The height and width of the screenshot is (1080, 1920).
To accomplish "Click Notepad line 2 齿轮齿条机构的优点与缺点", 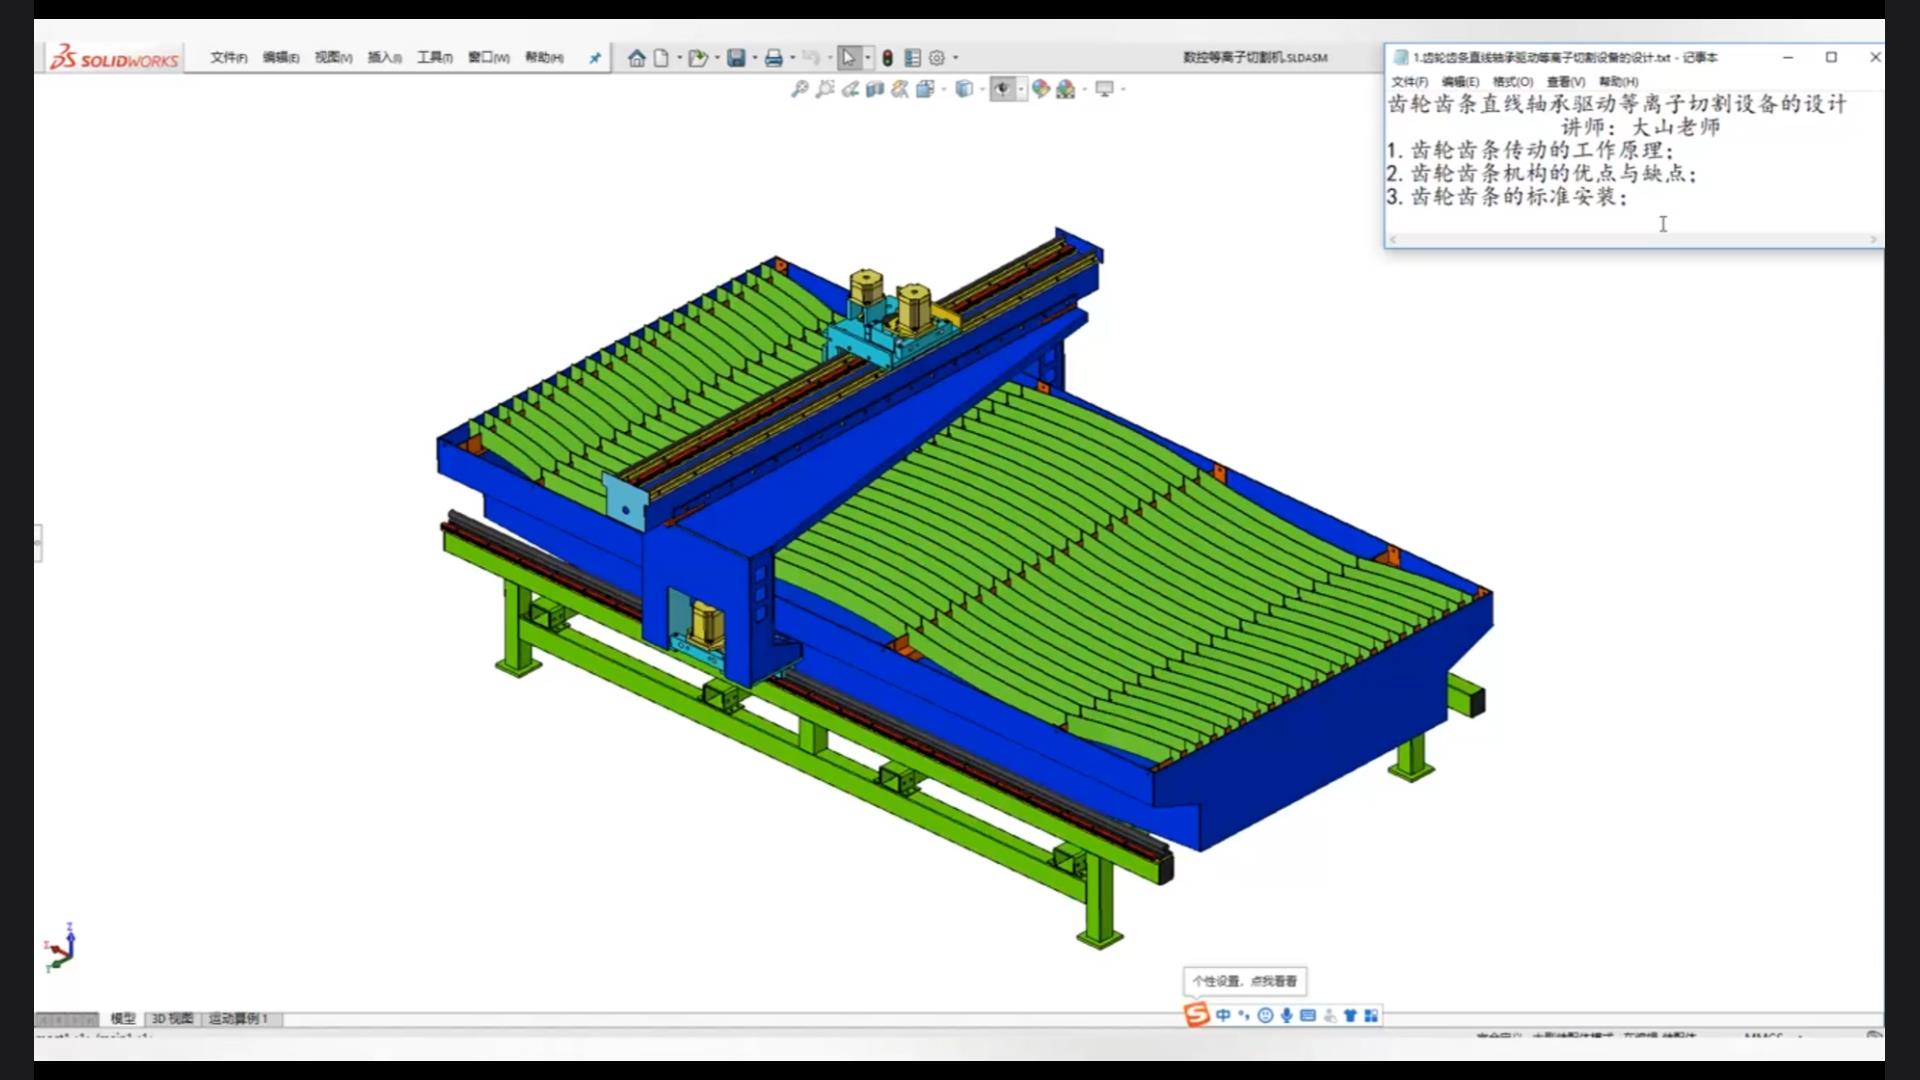I will tap(1542, 174).
